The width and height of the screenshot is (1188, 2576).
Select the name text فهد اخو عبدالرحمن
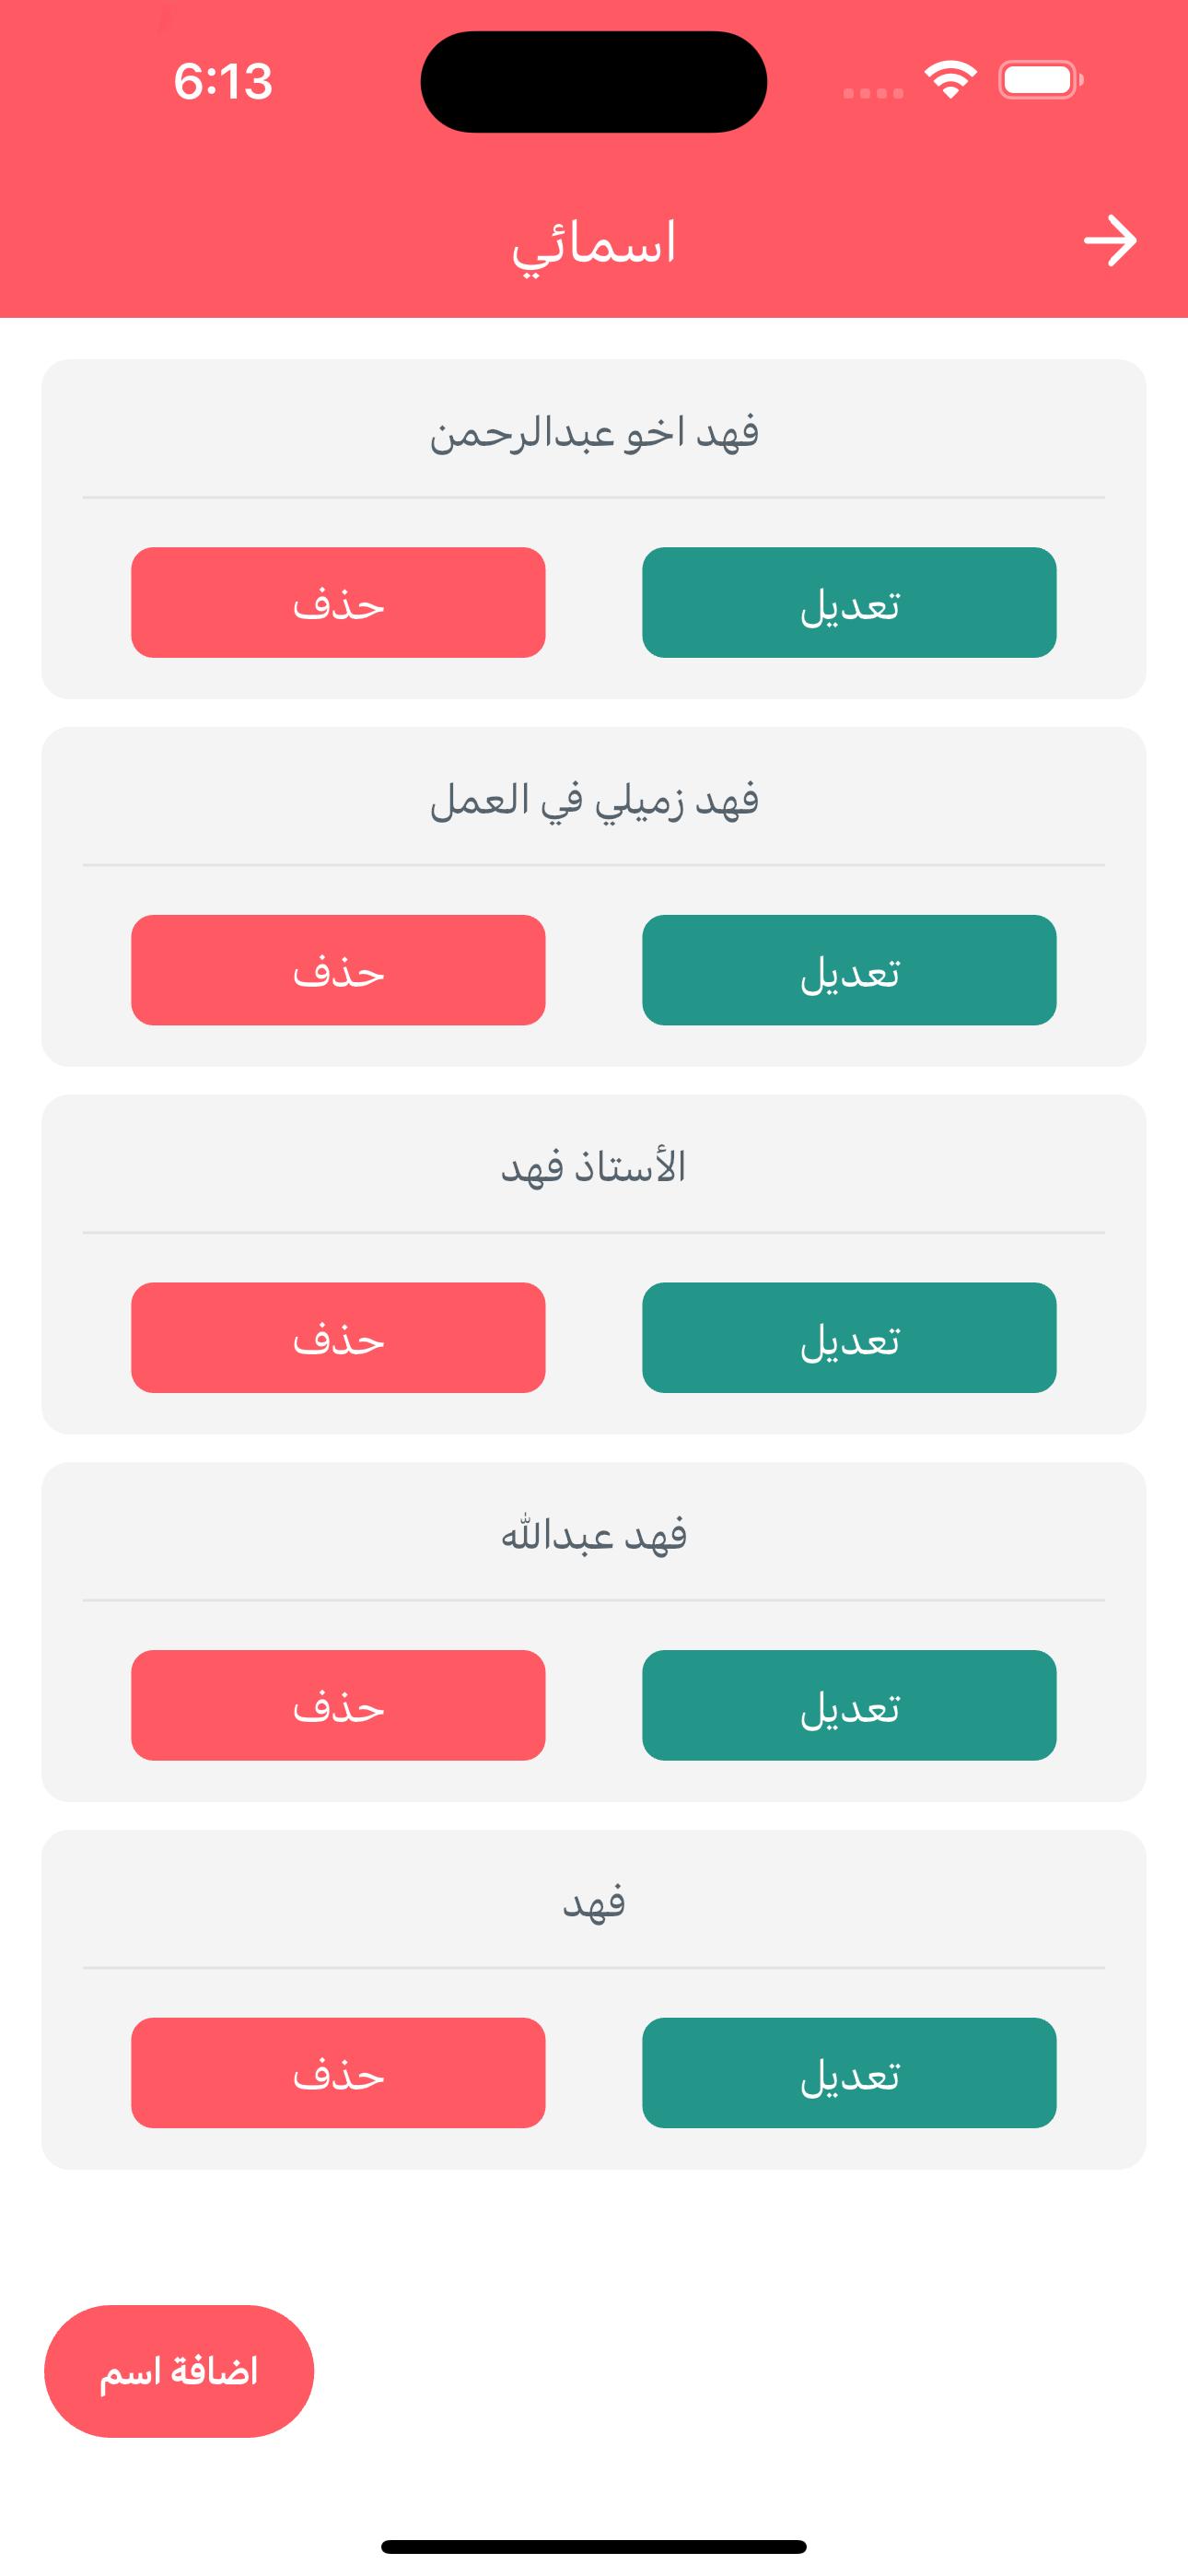tap(594, 434)
